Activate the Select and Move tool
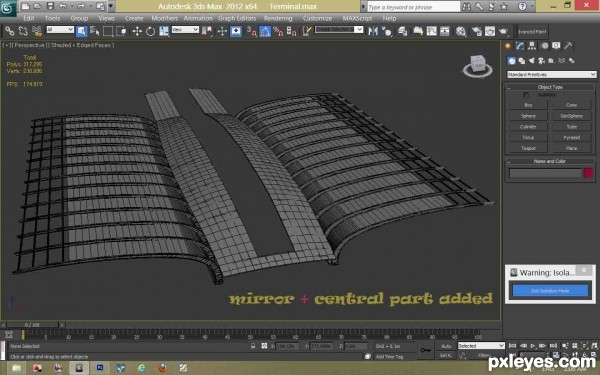Screen dimensions: 600x375 click(137, 31)
